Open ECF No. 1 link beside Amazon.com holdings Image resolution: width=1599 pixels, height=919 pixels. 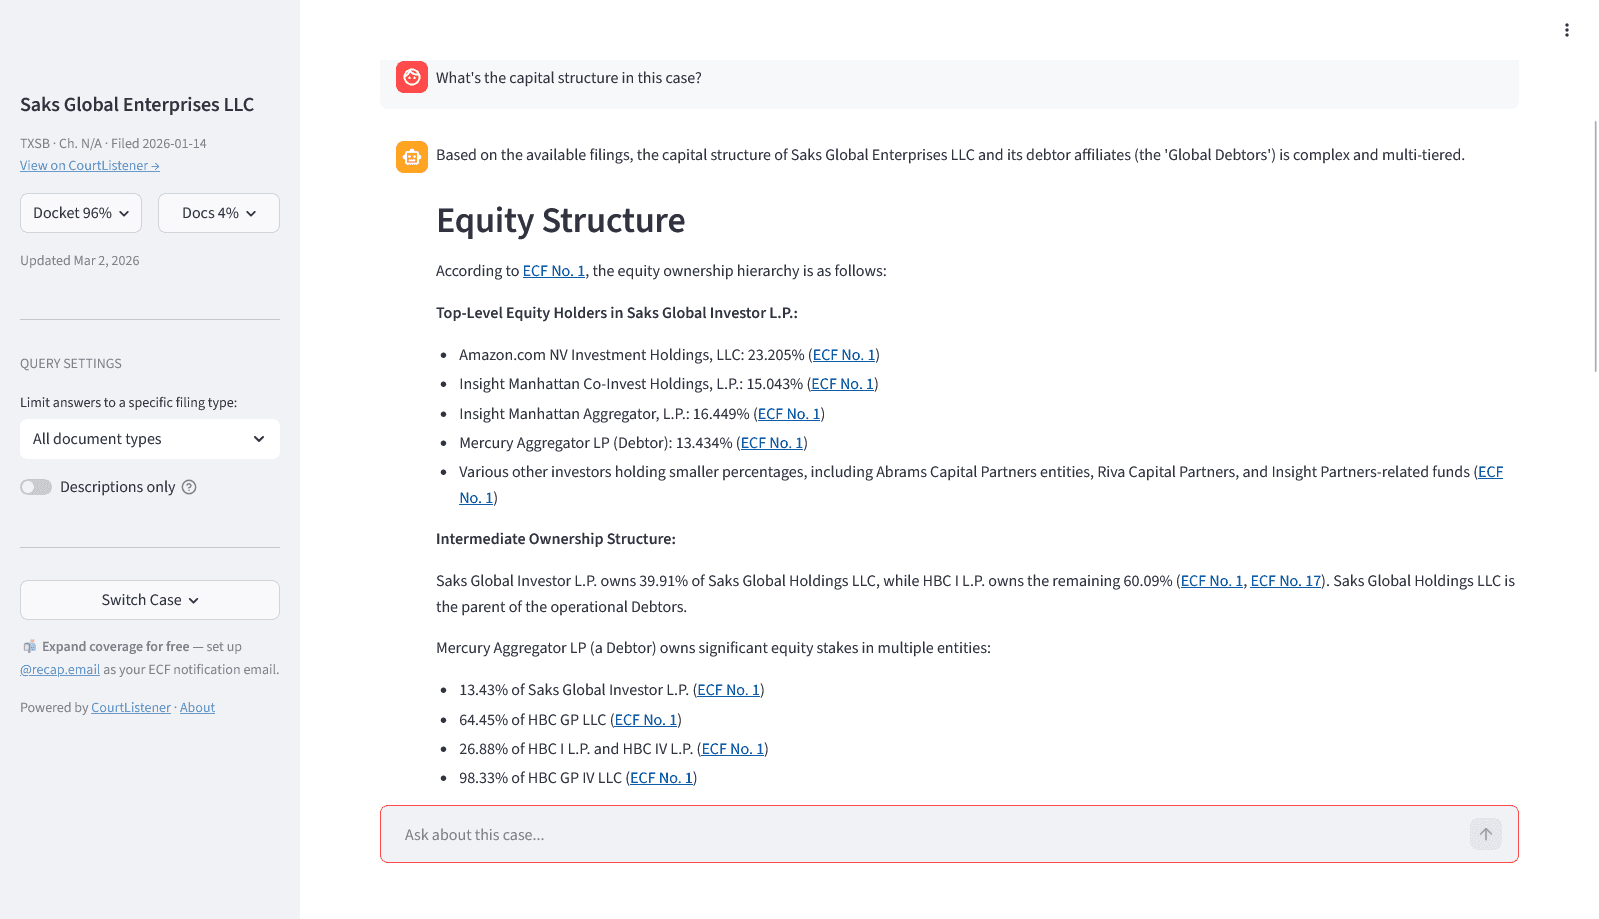(x=844, y=355)
